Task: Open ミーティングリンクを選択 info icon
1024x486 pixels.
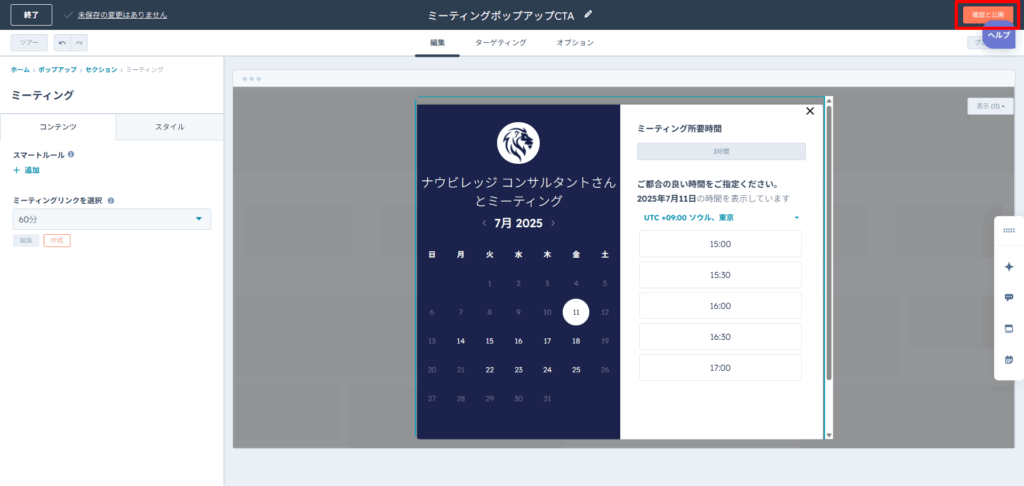Action: (111, 201)
